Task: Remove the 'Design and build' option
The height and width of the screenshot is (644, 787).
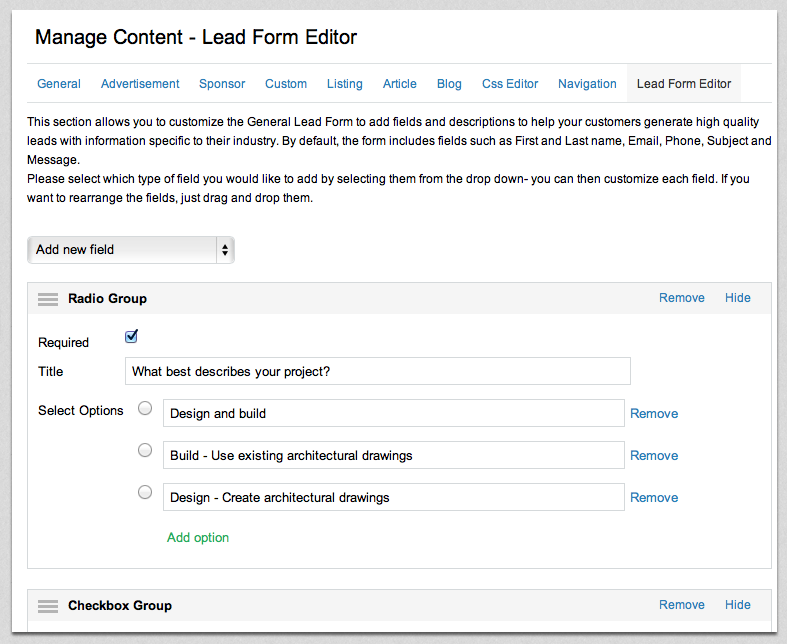Action: click(x=654, y=414)
